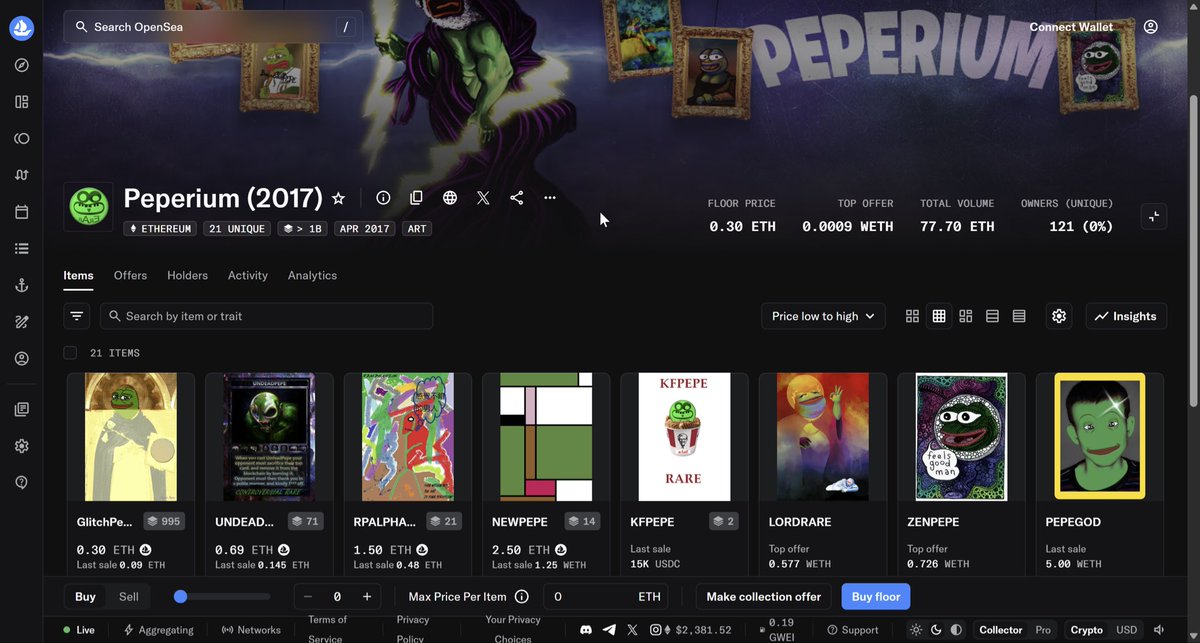This screenshot has width=1200, height=643.
Task: Open collection website globe icon
Action: pyautogui.click(x=450, y=198)
